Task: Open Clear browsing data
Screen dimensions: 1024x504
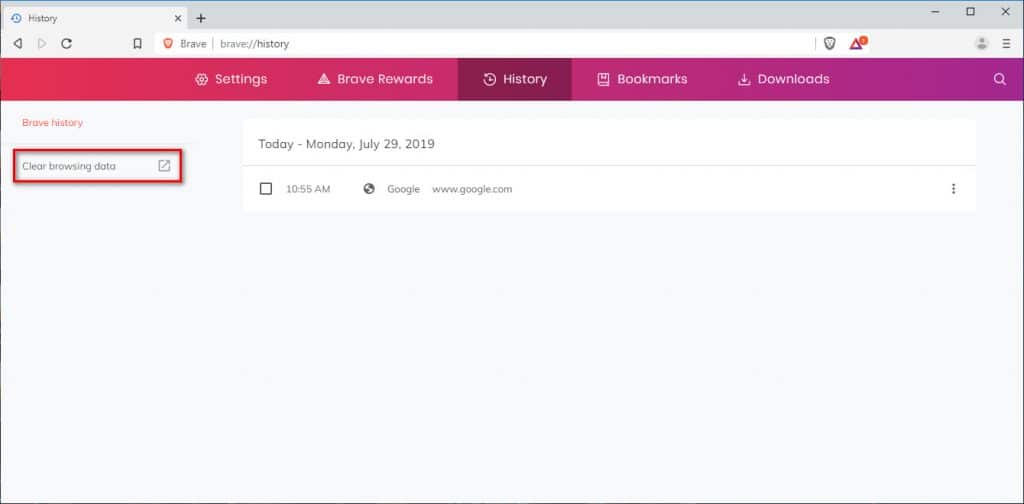Action: click(x=97, y=166)
